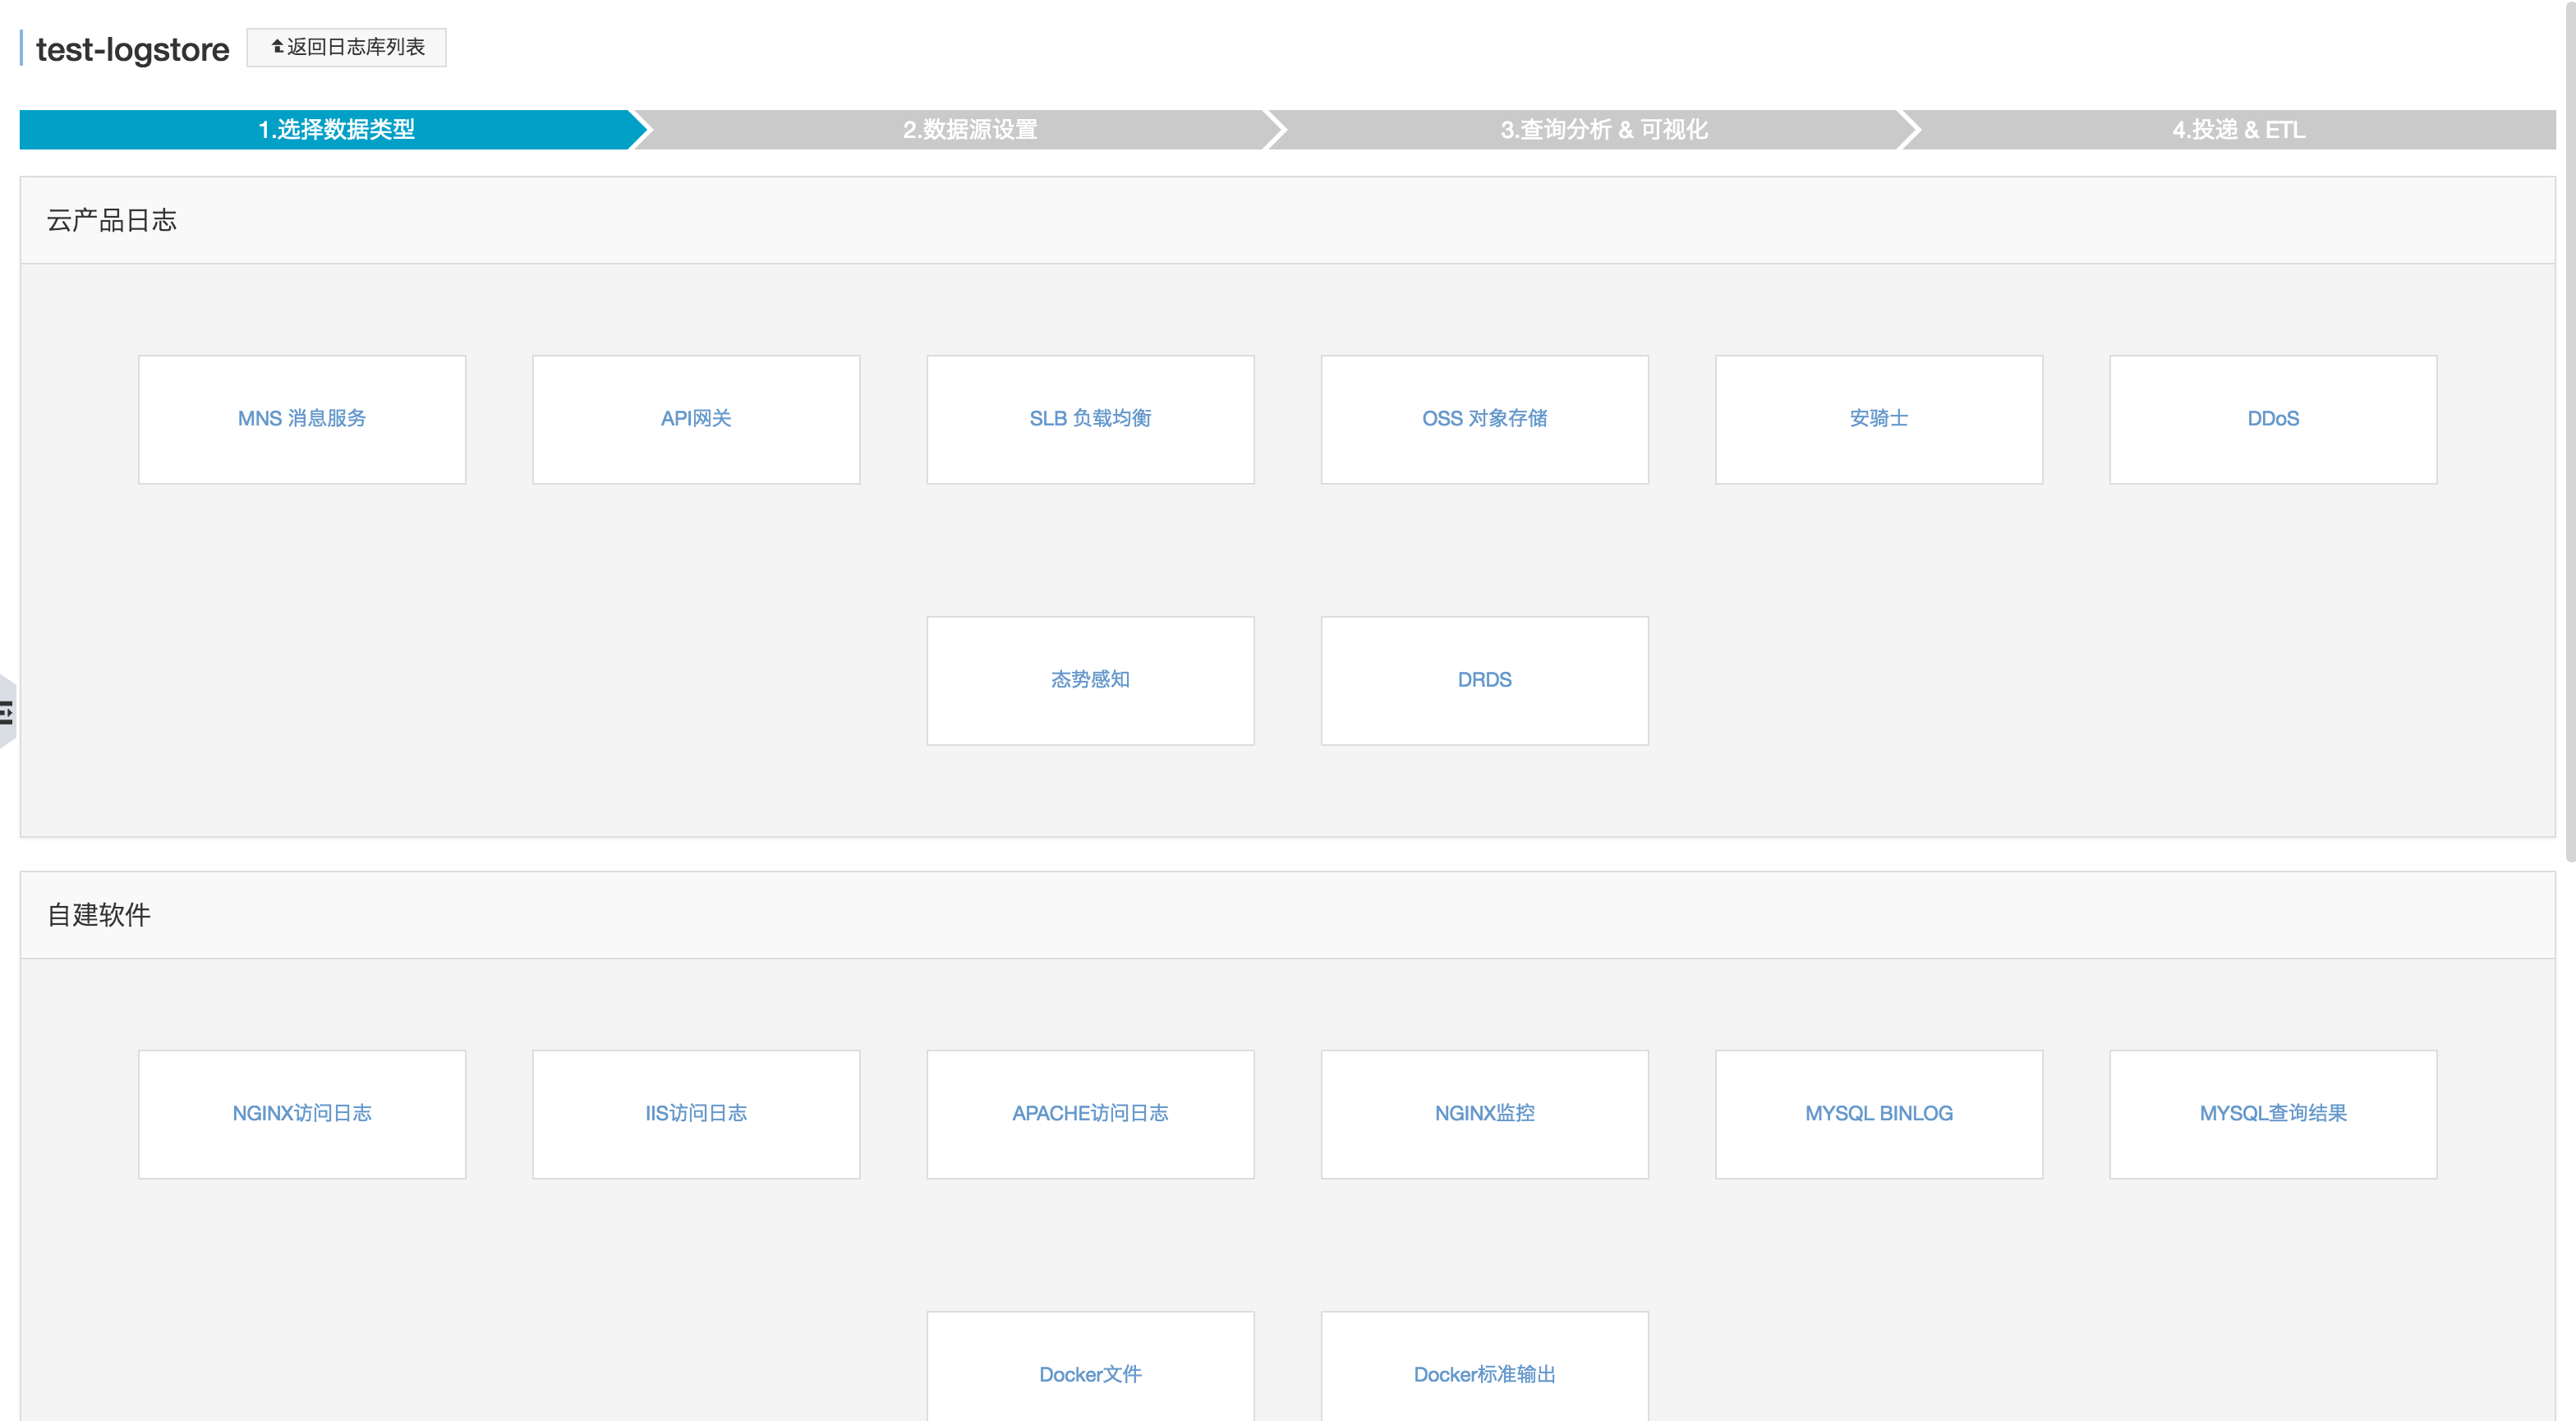Choose OSS 对象存储 log source
The image size is (2576, 1421).
(x=1484, y=419)
